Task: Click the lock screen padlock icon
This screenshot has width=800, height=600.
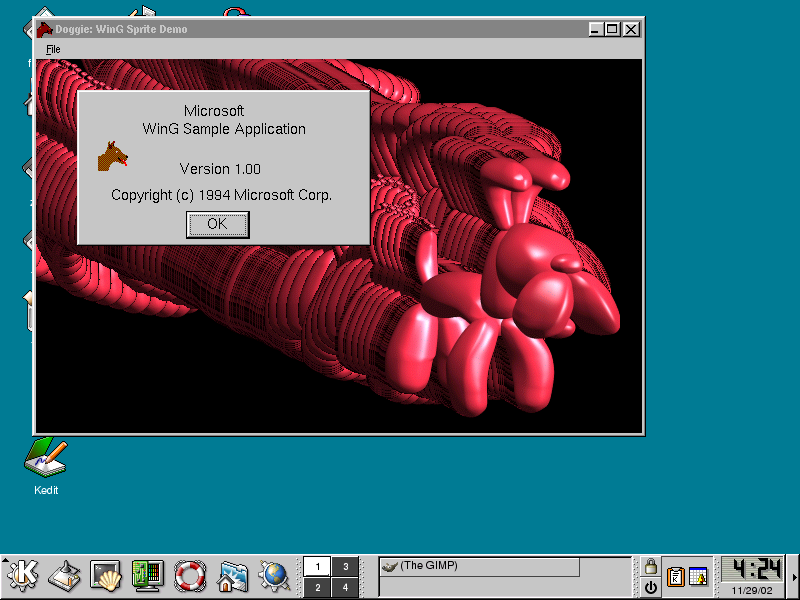Action: [650, 566]
